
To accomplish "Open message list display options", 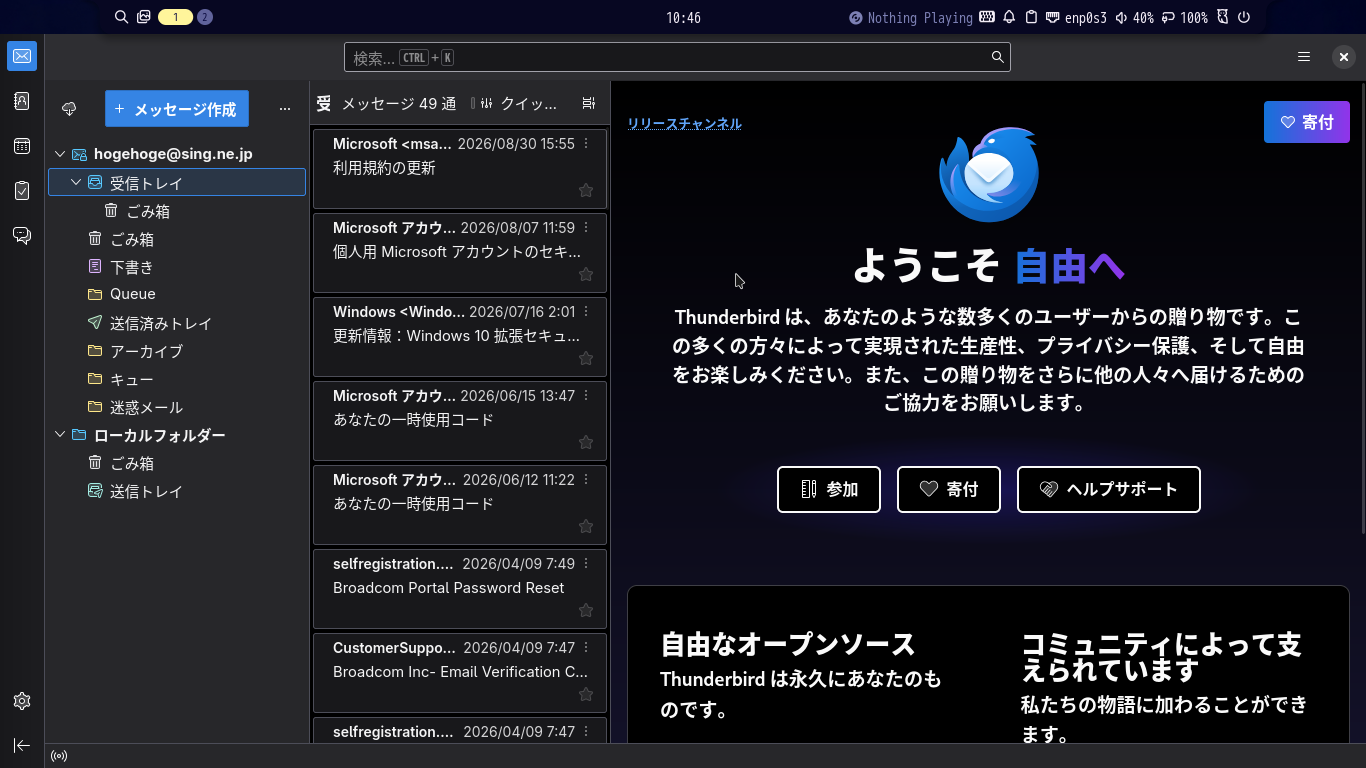I will coord(588,103).
